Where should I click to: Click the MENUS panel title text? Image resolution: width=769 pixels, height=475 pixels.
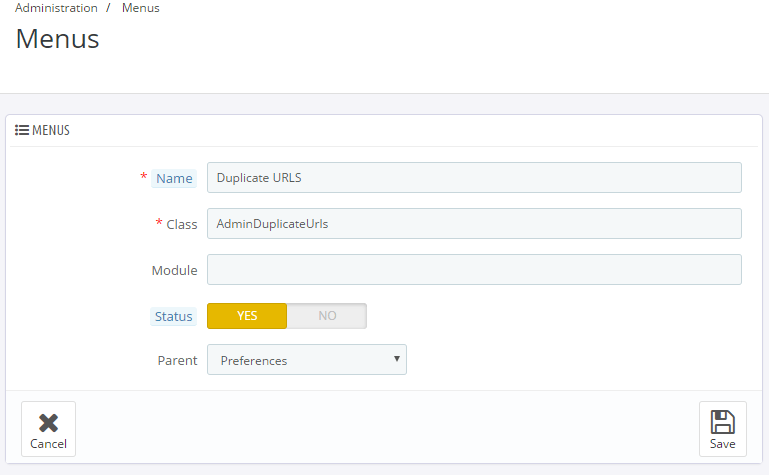tap(51, 130)
